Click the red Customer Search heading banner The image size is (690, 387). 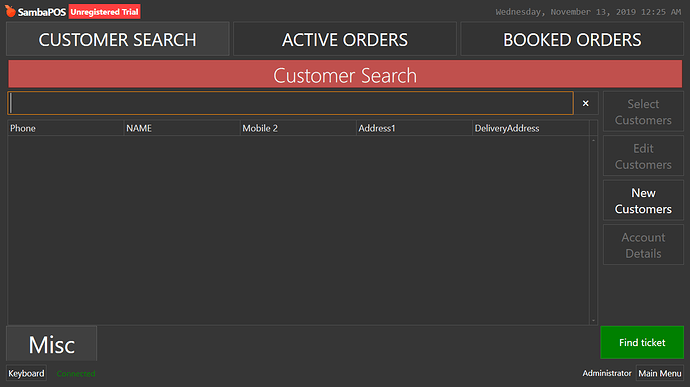345,74
